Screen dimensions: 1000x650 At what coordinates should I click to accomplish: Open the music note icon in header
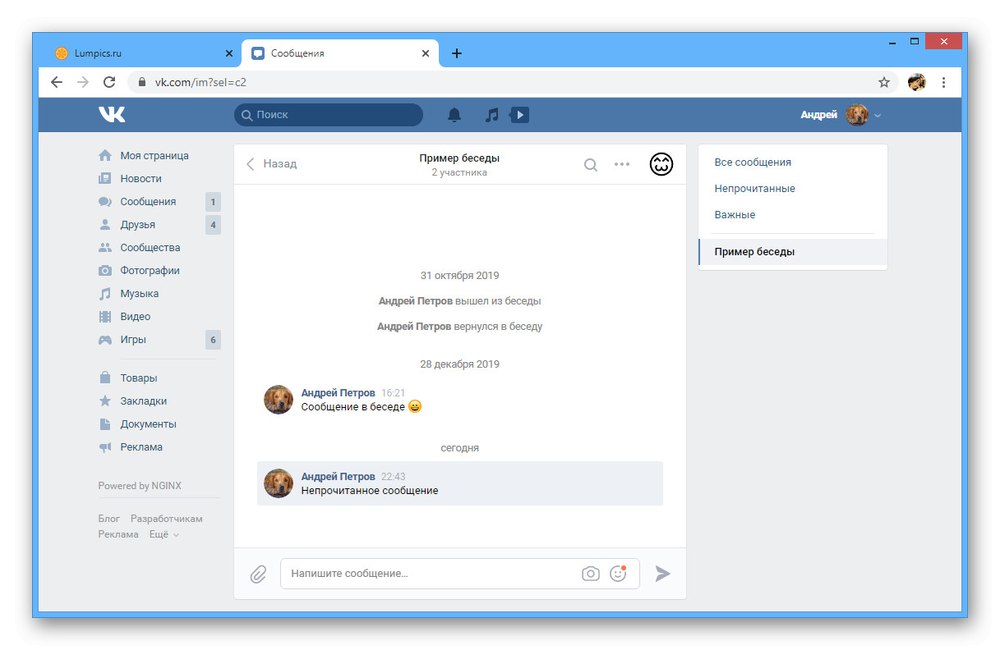tap(492, 115)
